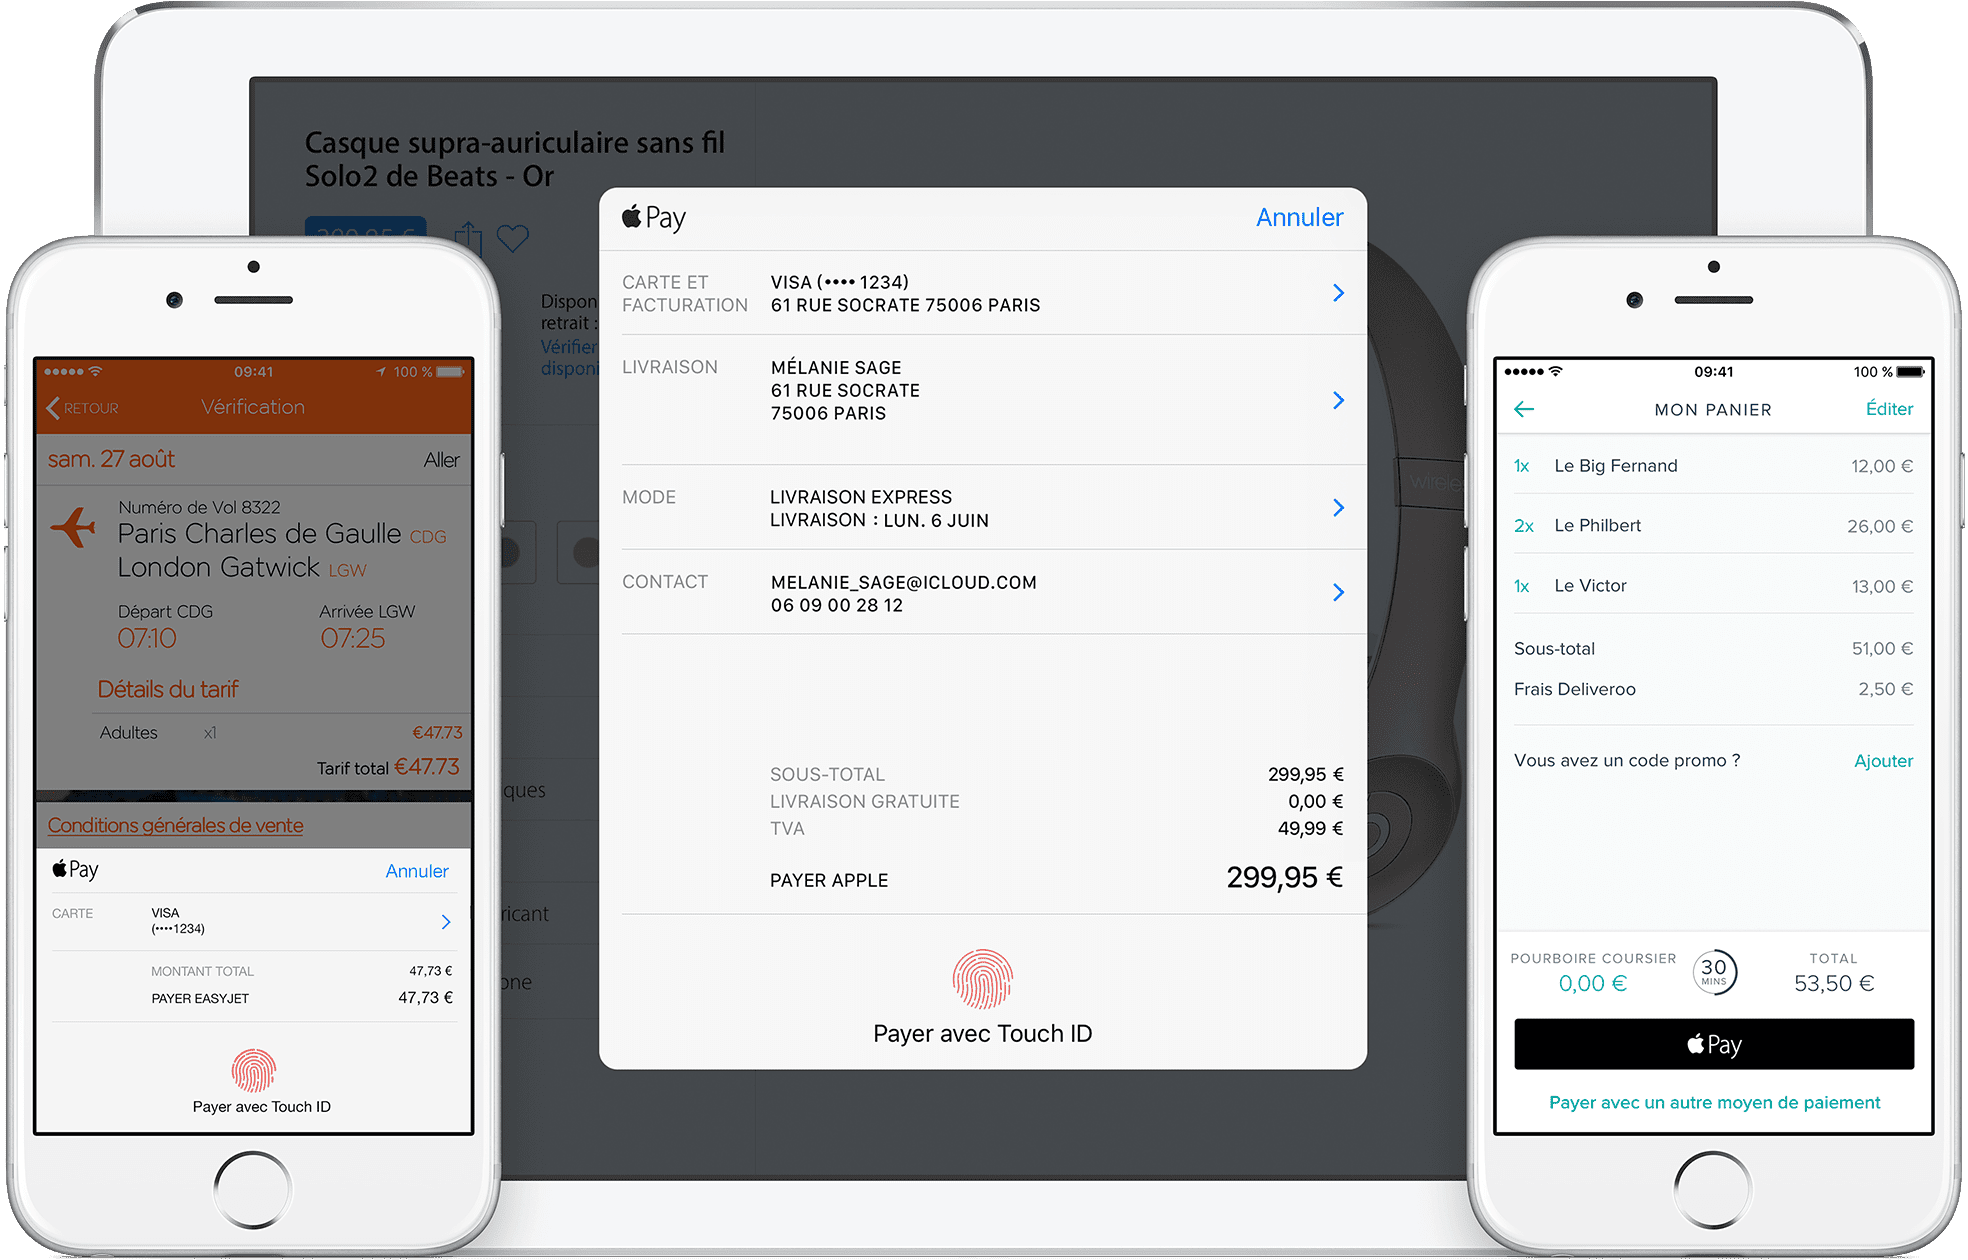
Task: Tap the email melanie_sage@icloud.com
Action: tap(903, 582)
